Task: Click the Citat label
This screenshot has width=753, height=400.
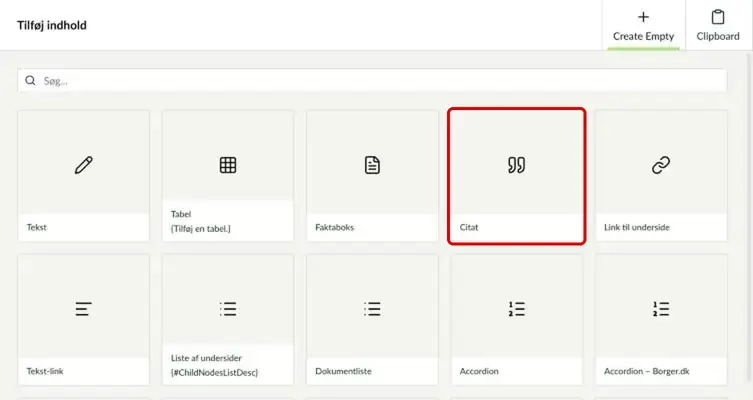Action: click(x=469, y=227)
